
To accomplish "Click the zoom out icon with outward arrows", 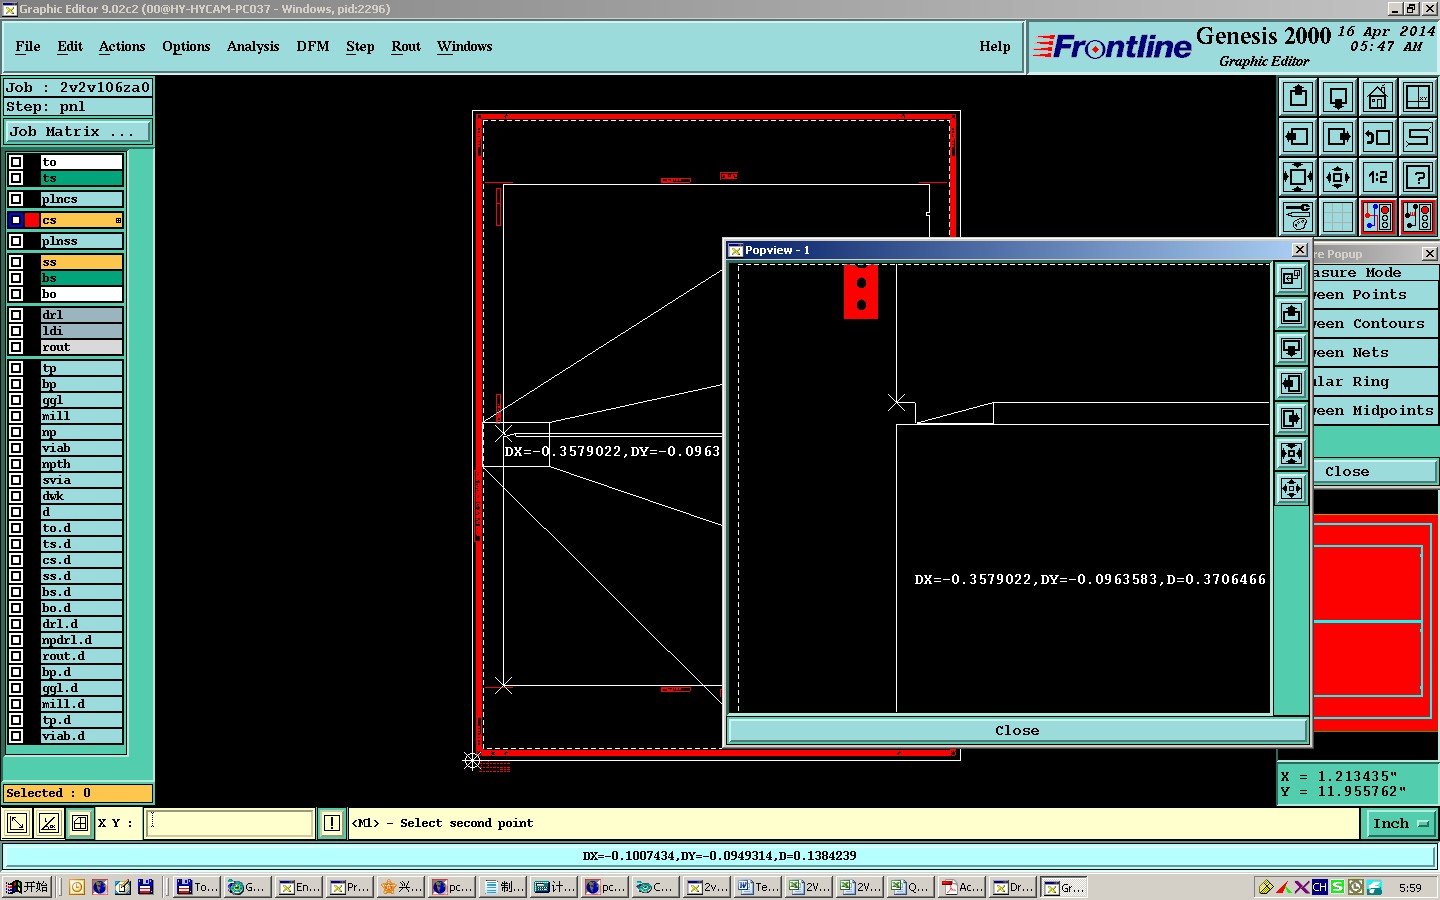I will [1338, 177].
